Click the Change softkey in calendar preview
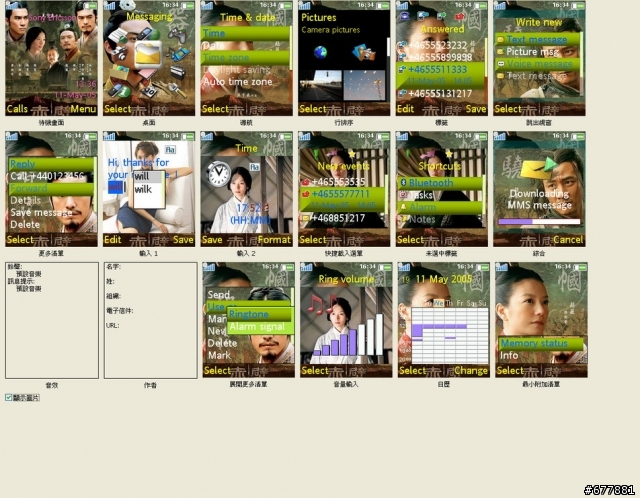 pos(471,371)
